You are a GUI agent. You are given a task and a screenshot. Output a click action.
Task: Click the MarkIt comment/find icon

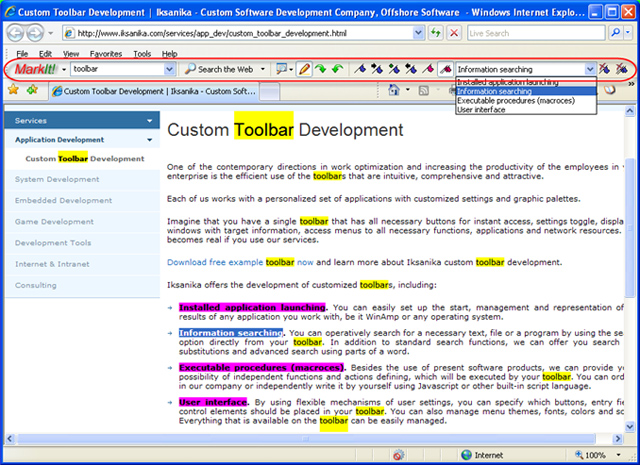pos(281,69)
